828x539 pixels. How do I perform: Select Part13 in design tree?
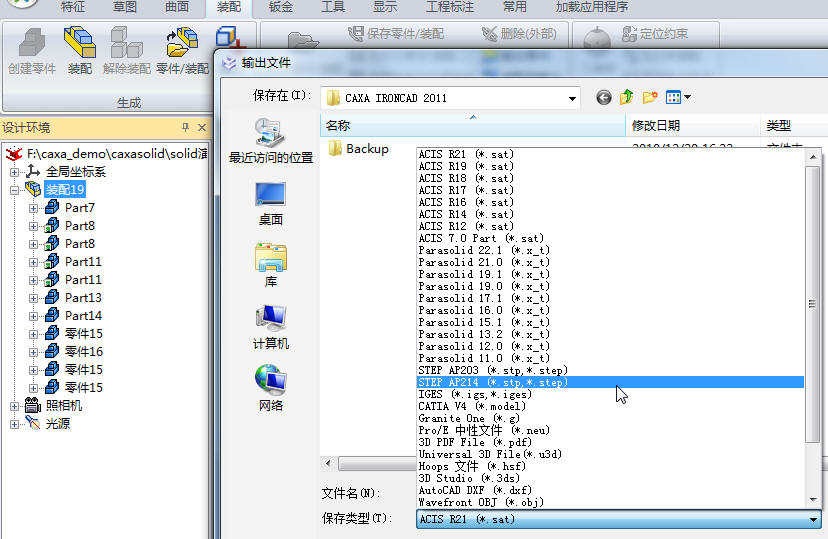click(x=83, y=297)
